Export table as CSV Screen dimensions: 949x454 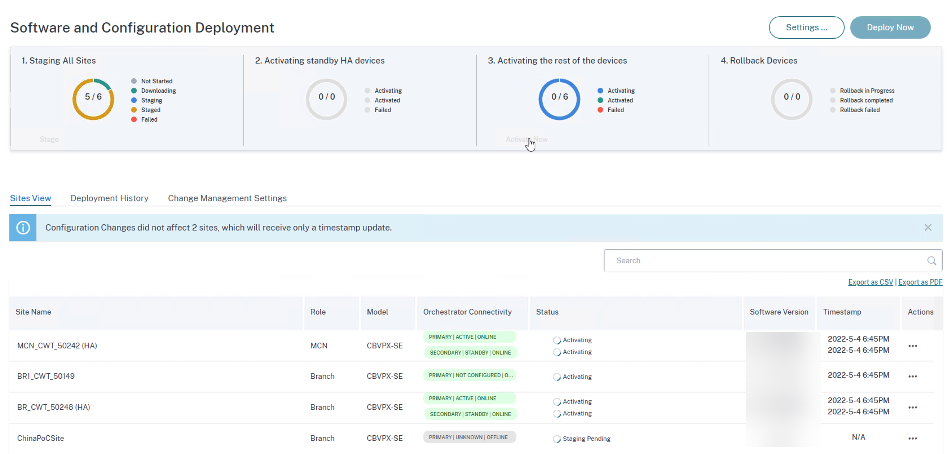click(x=871, y=282)
